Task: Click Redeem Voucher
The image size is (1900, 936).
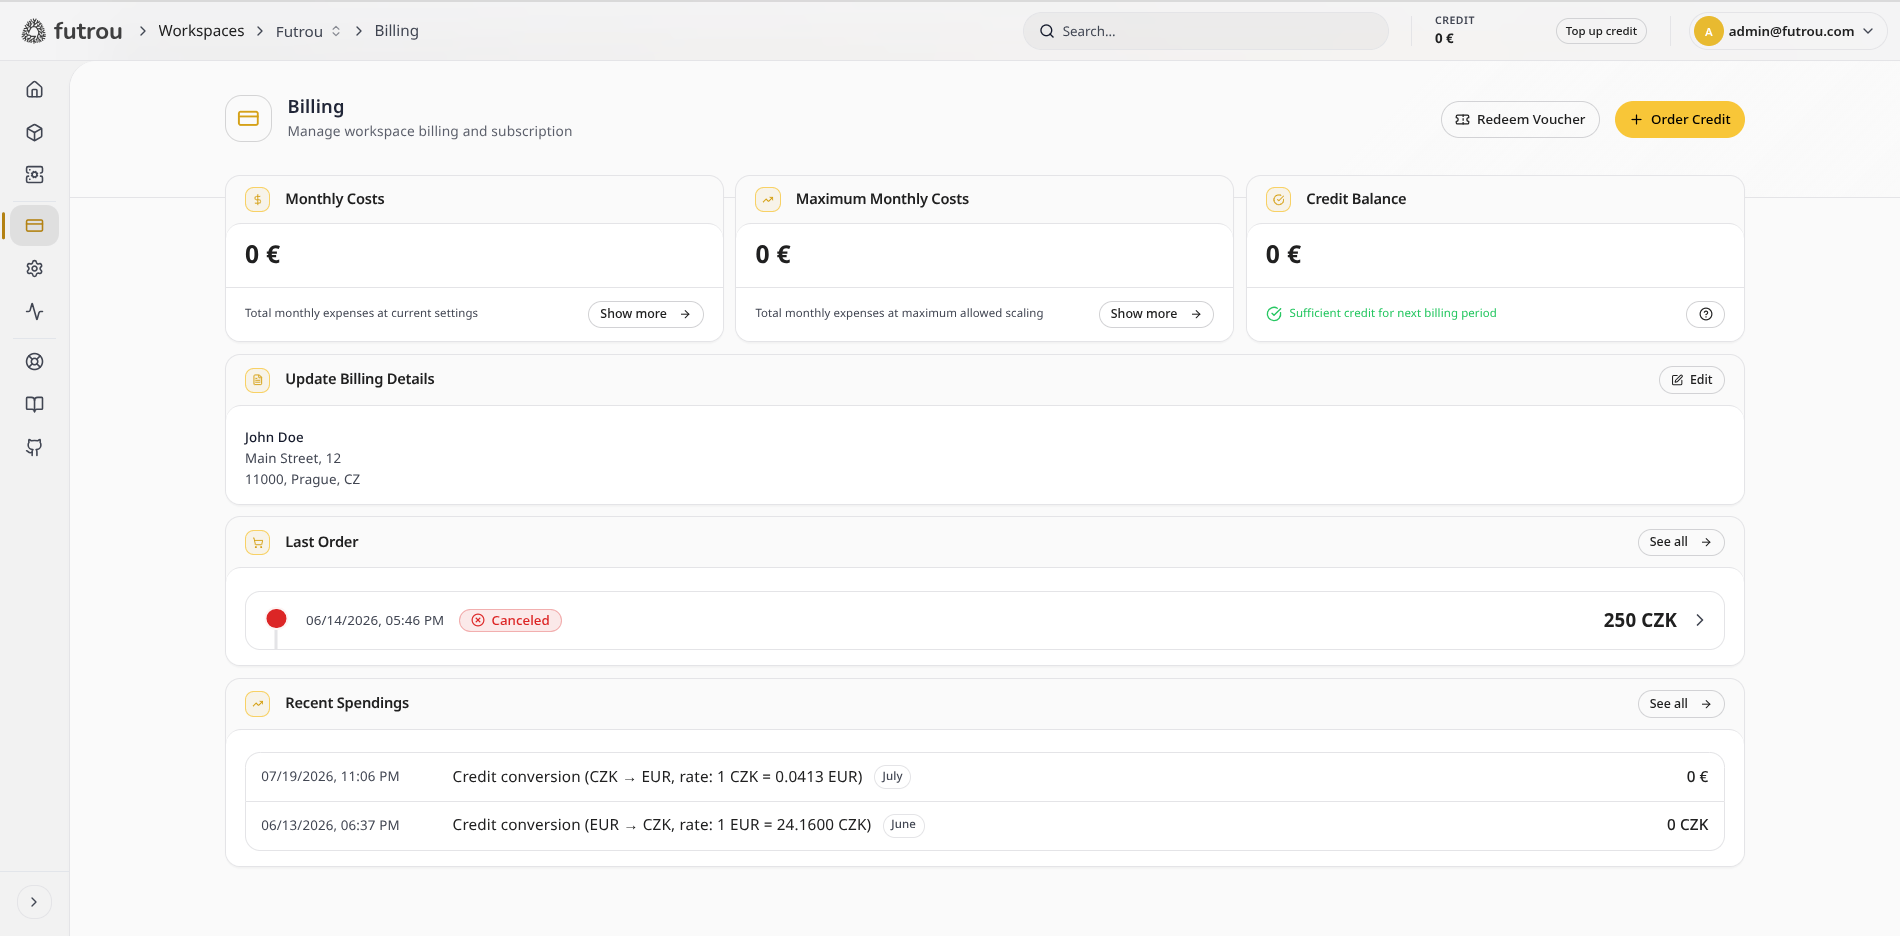Action: pyautogui.click(x=1520, y=119)
